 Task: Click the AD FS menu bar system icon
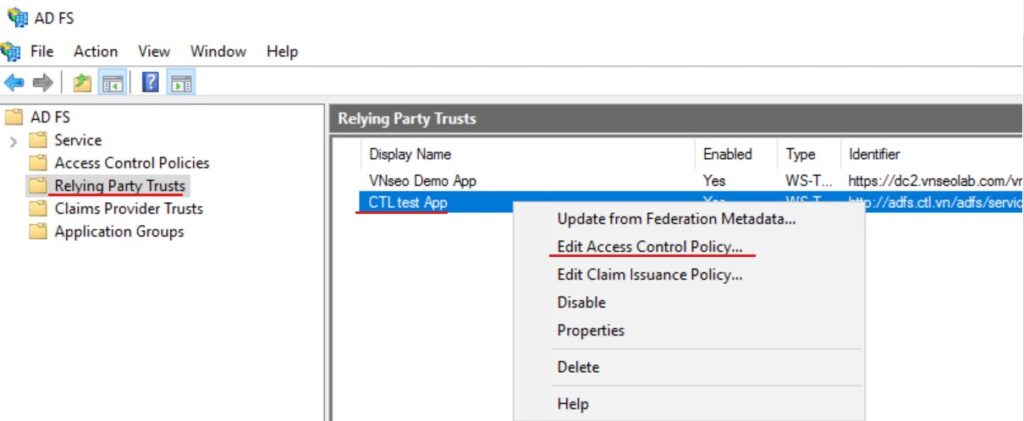point(12,51)
